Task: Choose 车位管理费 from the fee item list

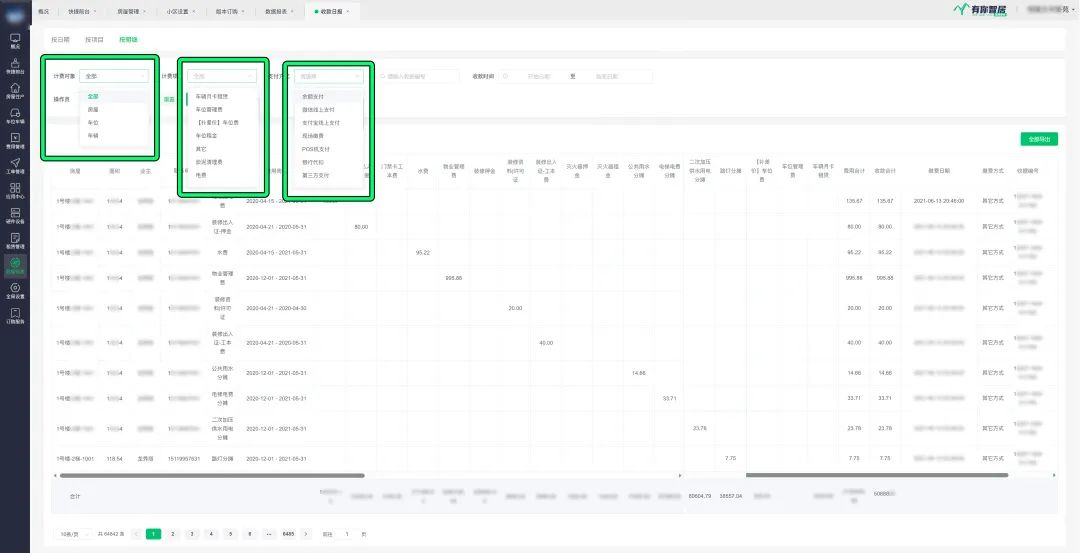Action: (x=210, y=109)
